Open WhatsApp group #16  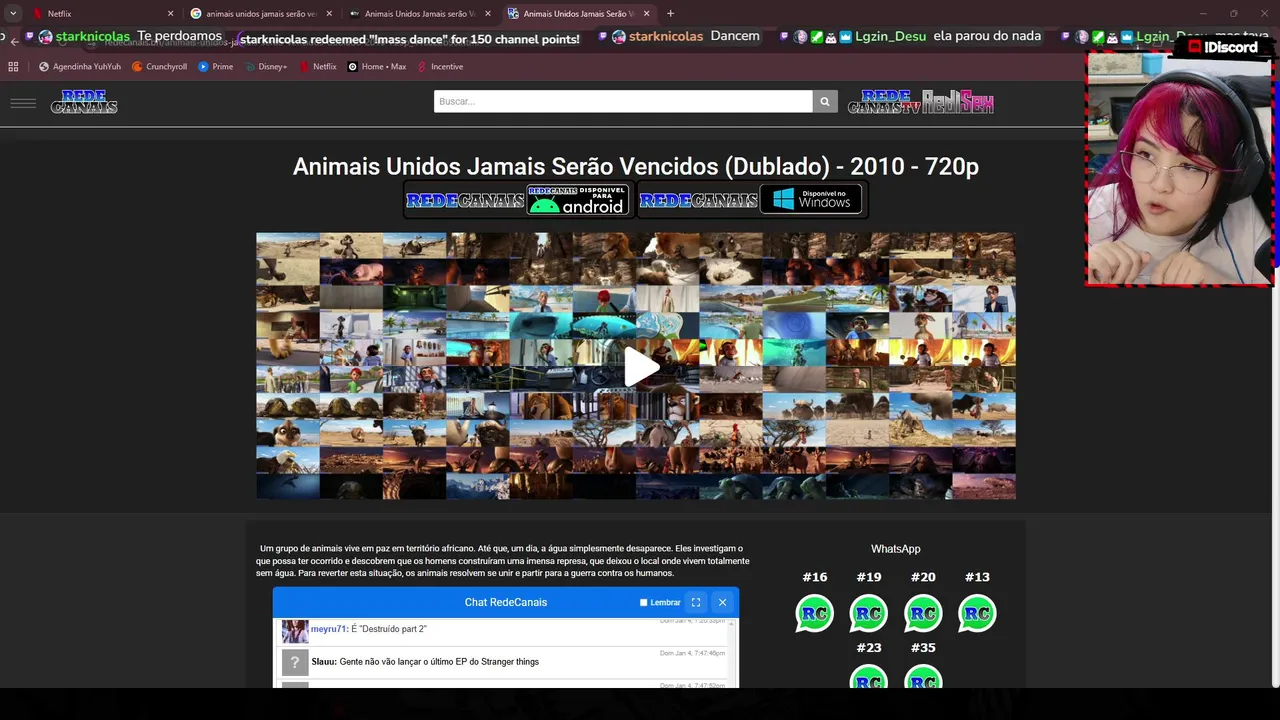click(x=814, y=613)
